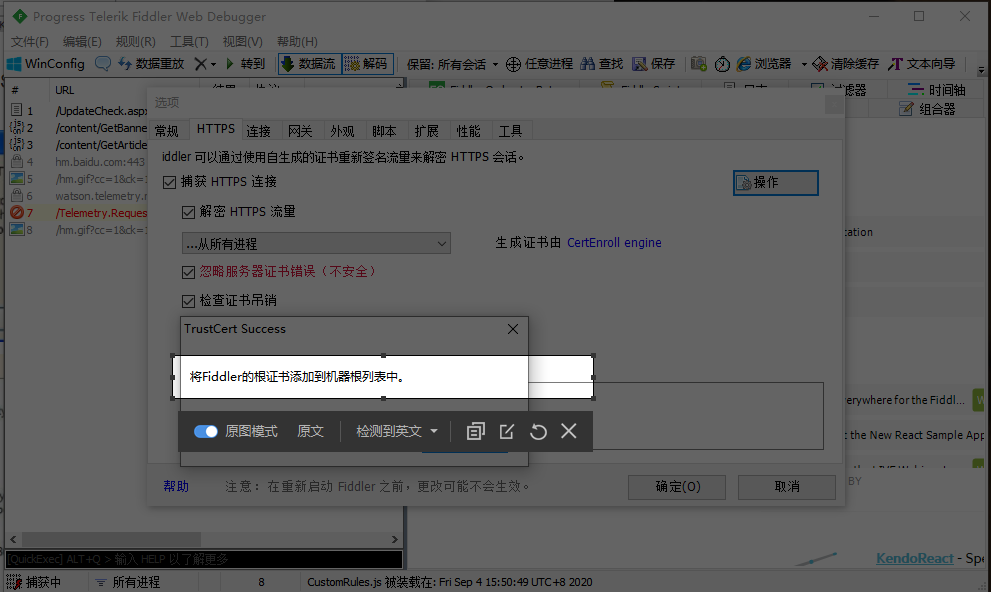Toggle 忽略服务器证书错误 checkbox
991x592 pixels.
[188, 272]
